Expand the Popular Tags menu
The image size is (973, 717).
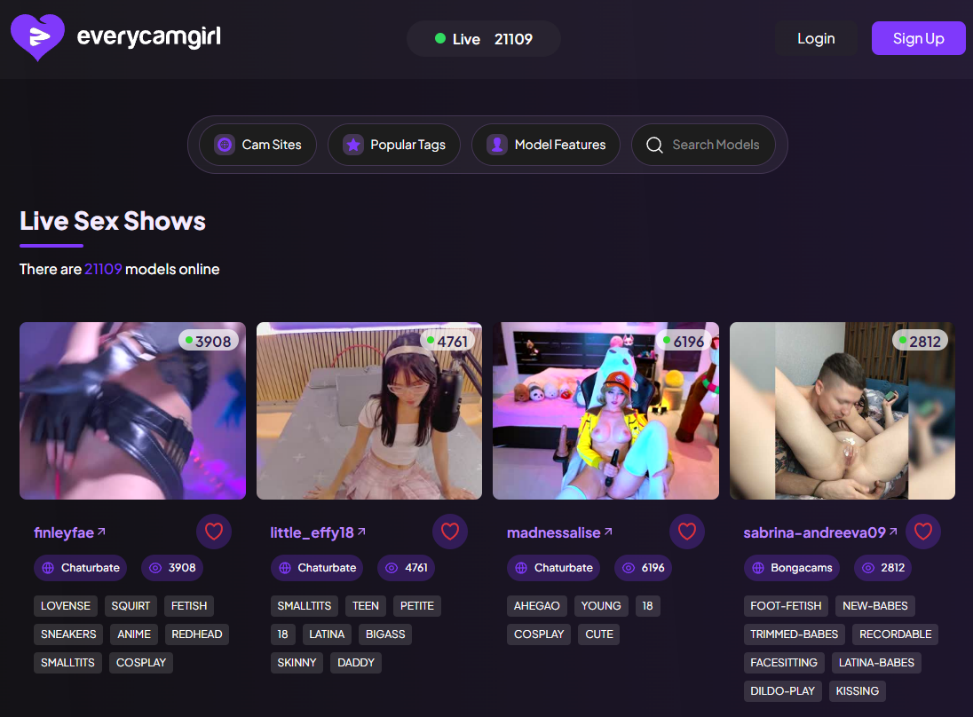click(393, 145)
